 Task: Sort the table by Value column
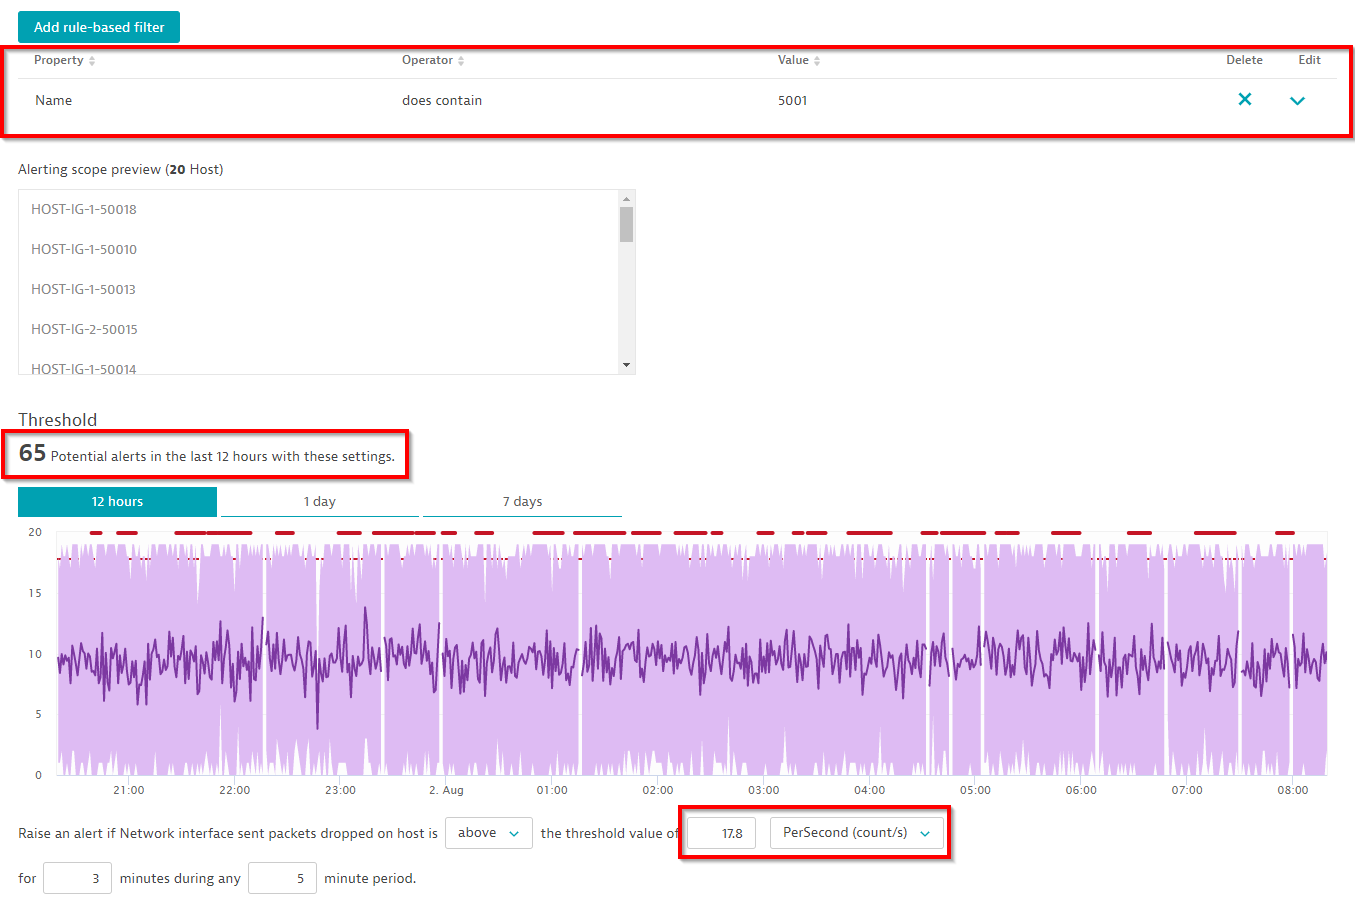point(799,60)
